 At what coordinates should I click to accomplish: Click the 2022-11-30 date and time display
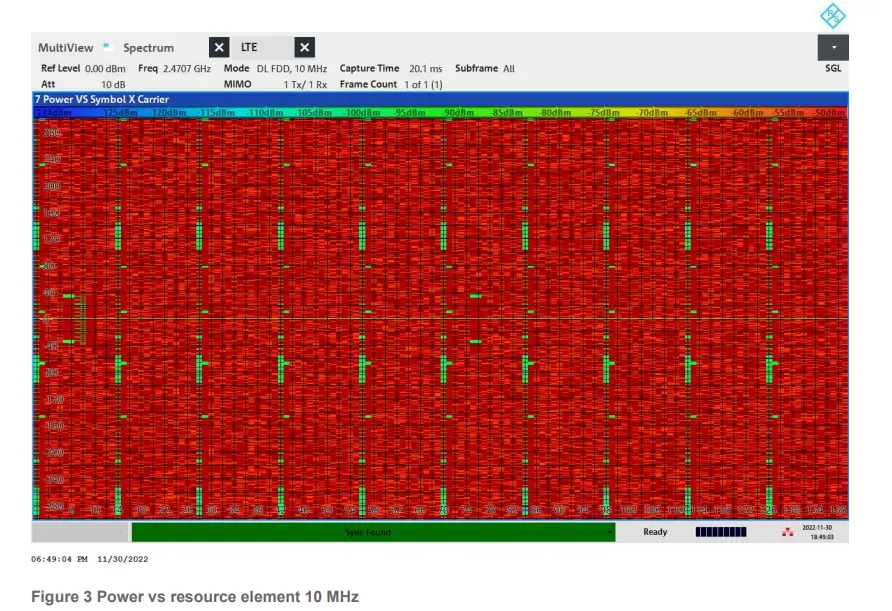817,532
